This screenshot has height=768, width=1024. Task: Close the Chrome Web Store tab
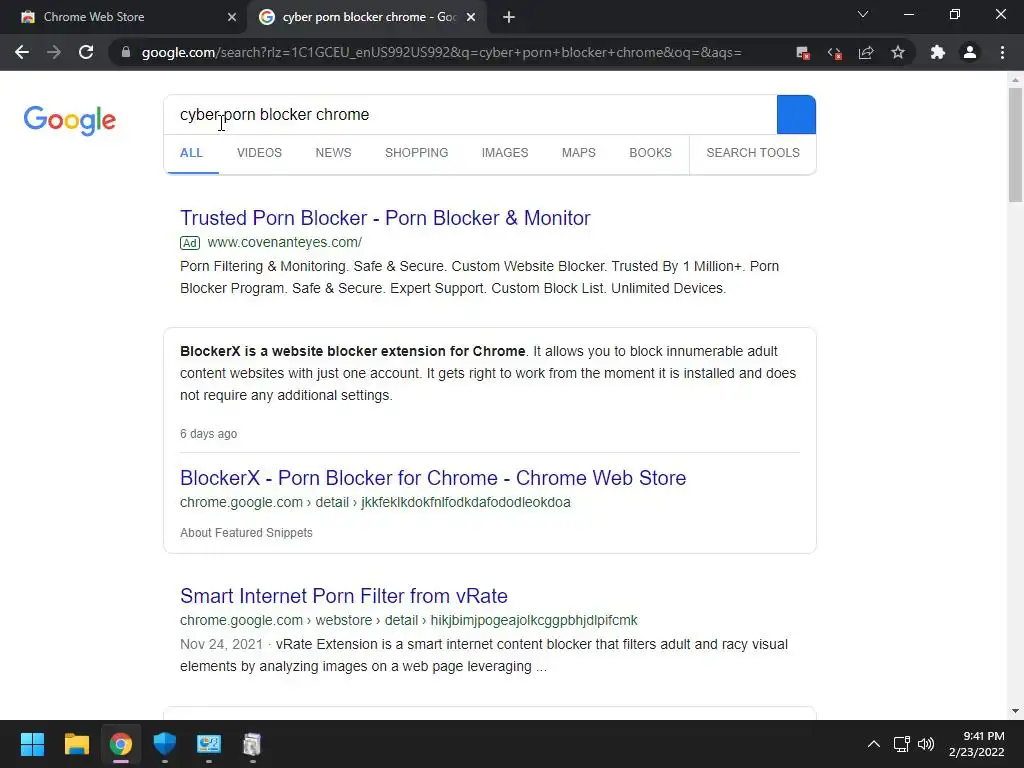point(232,17)
